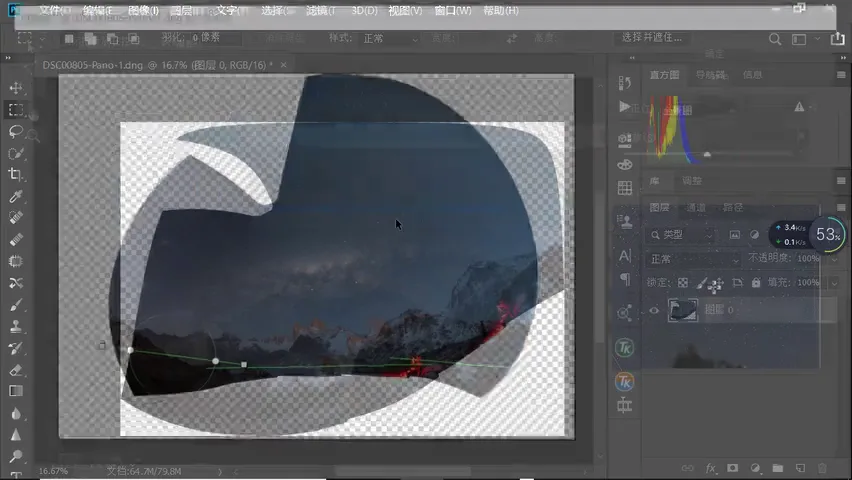Open the 样式 style dropdown
Screen dimensions: 852x480
click(390, 39)
